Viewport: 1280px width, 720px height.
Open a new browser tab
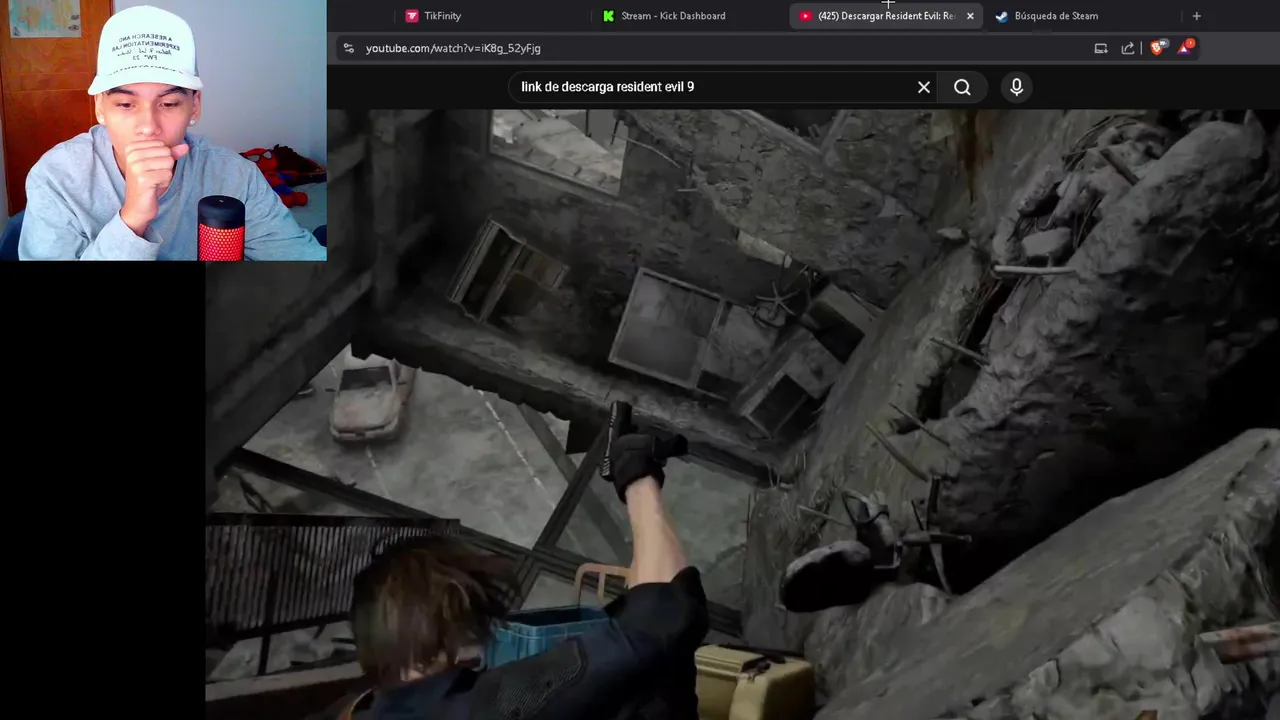pyautogui.click(x=1196, y=16)
